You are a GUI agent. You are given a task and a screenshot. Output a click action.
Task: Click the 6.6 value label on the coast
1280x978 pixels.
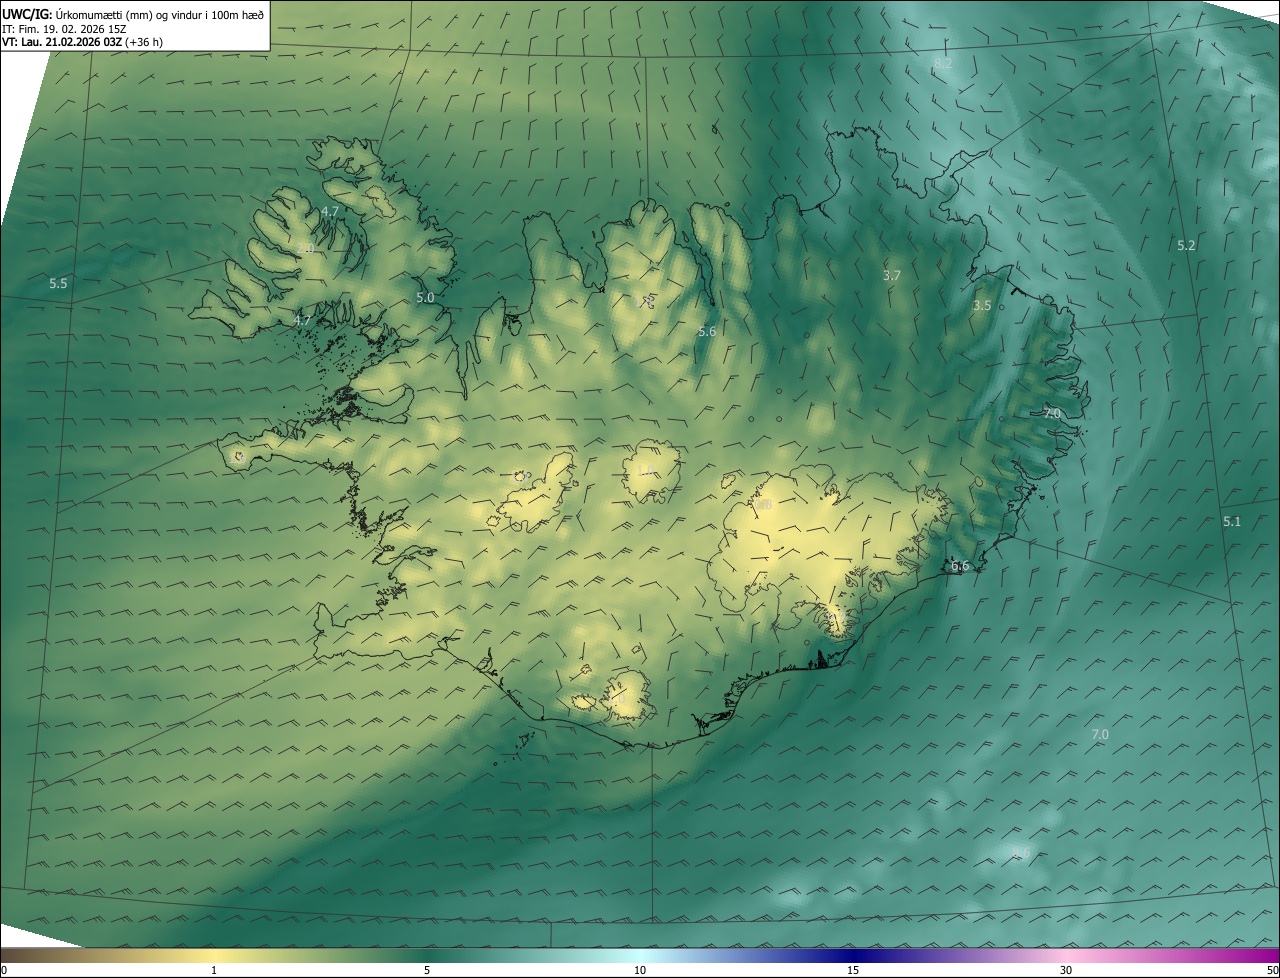click(960, 566)
